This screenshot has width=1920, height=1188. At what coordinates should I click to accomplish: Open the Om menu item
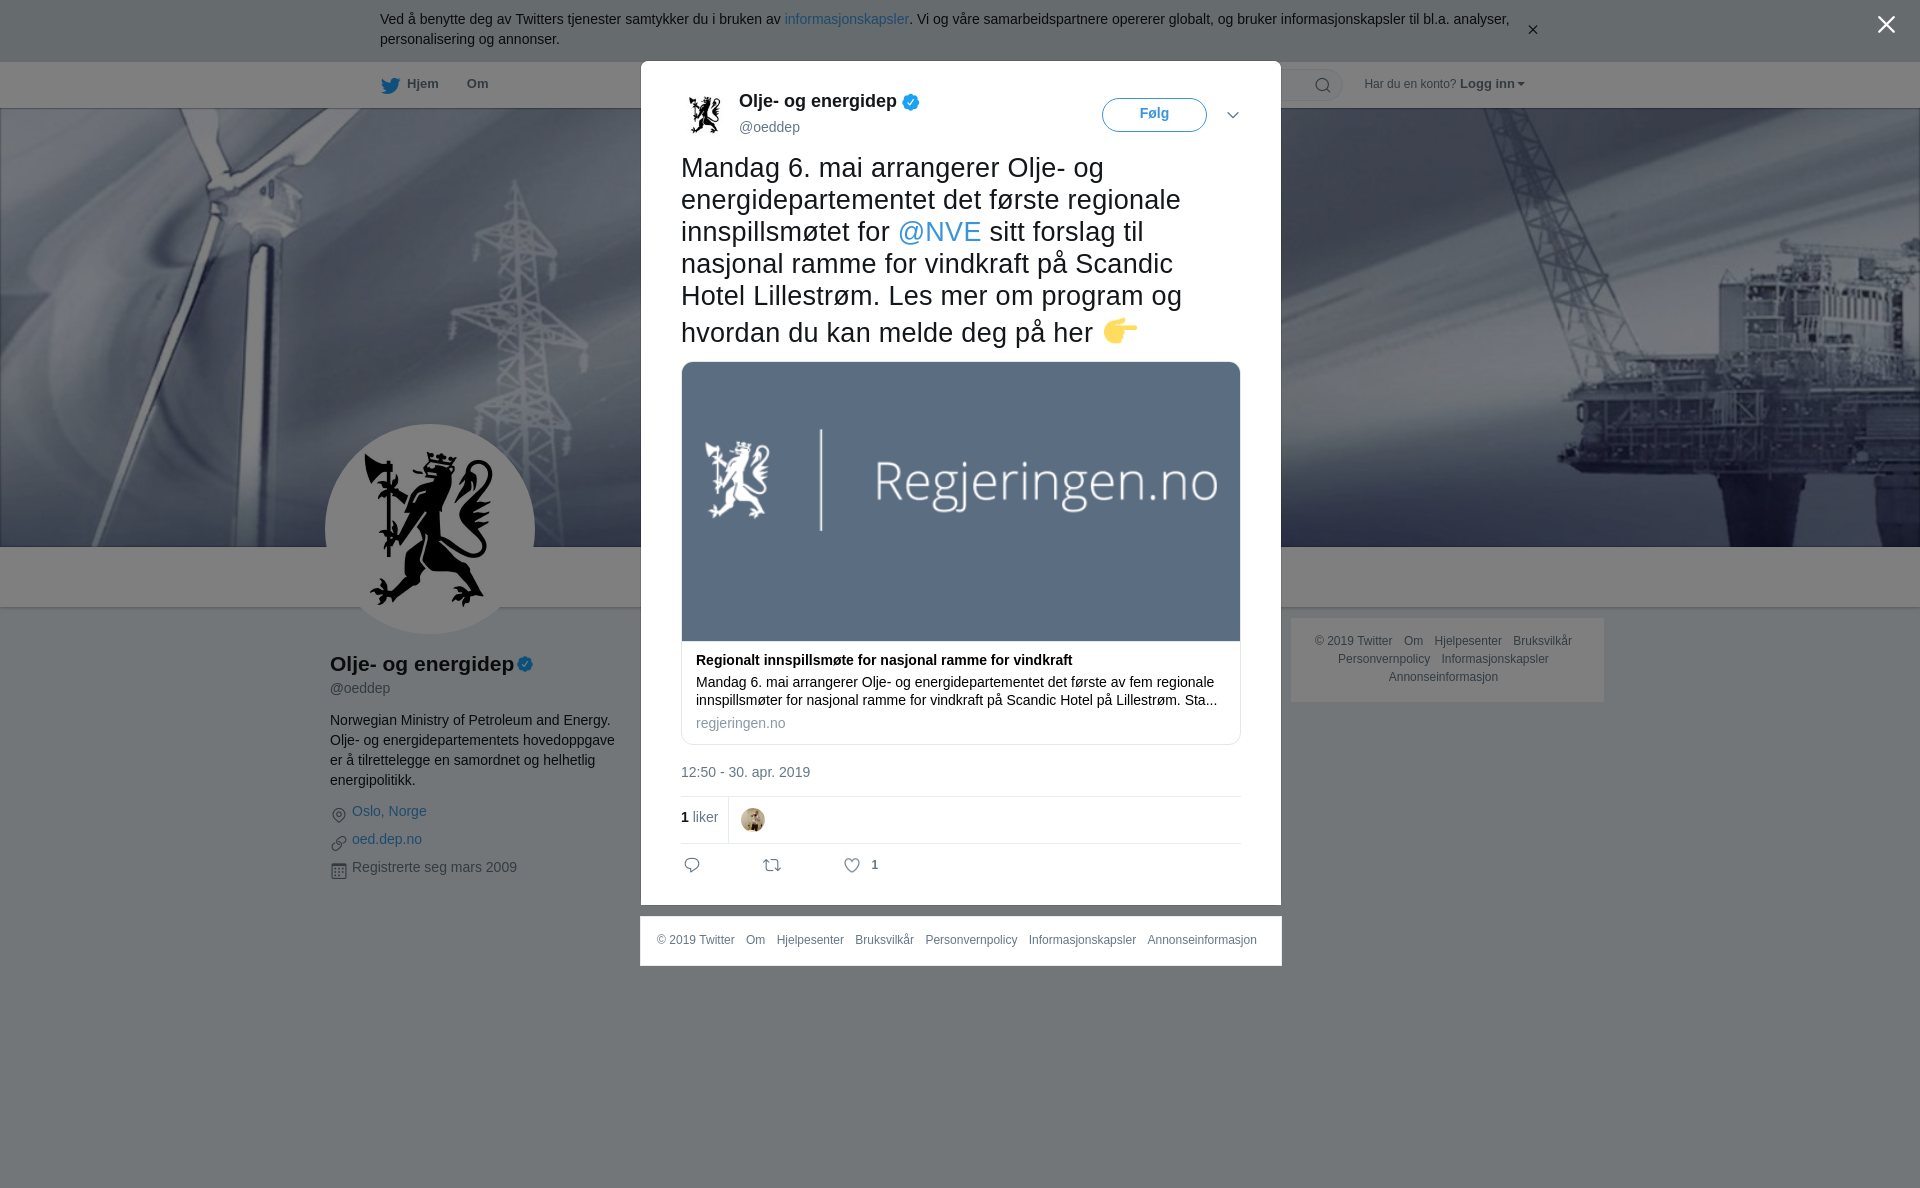click(477, 84)
